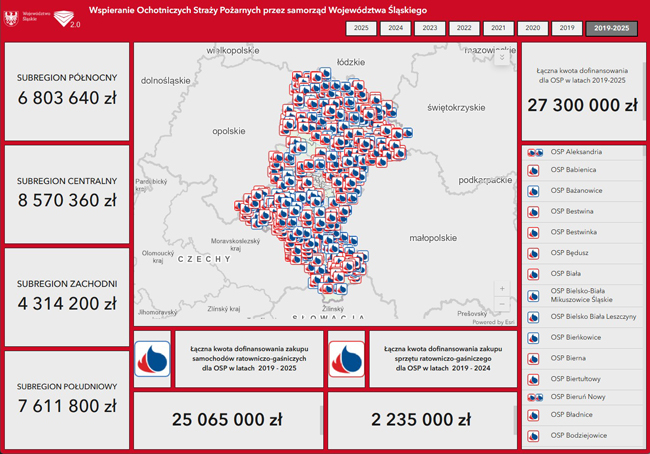Show data for 2022
The height and width of the screenshot is (454, 650).
click(x=464, y=28)
